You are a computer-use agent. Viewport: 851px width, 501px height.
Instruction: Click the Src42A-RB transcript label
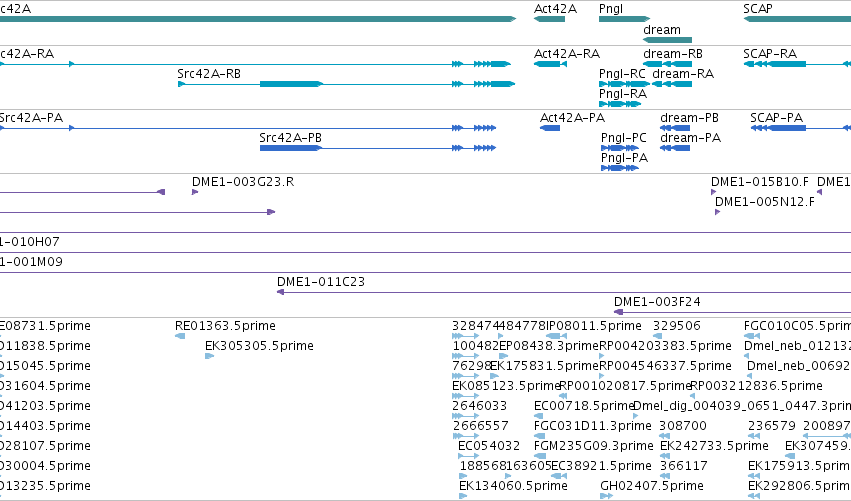[209, 74]
